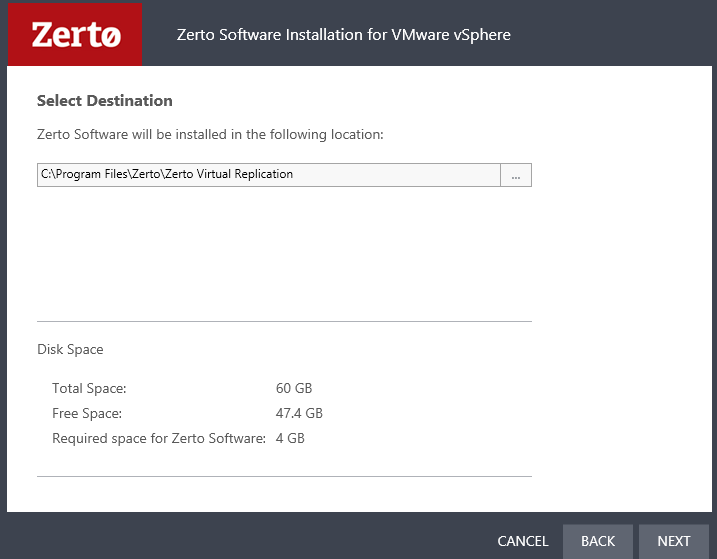Screen dimensions: 717x559
Task: Click the installation path input field
Action: (269, 175)
